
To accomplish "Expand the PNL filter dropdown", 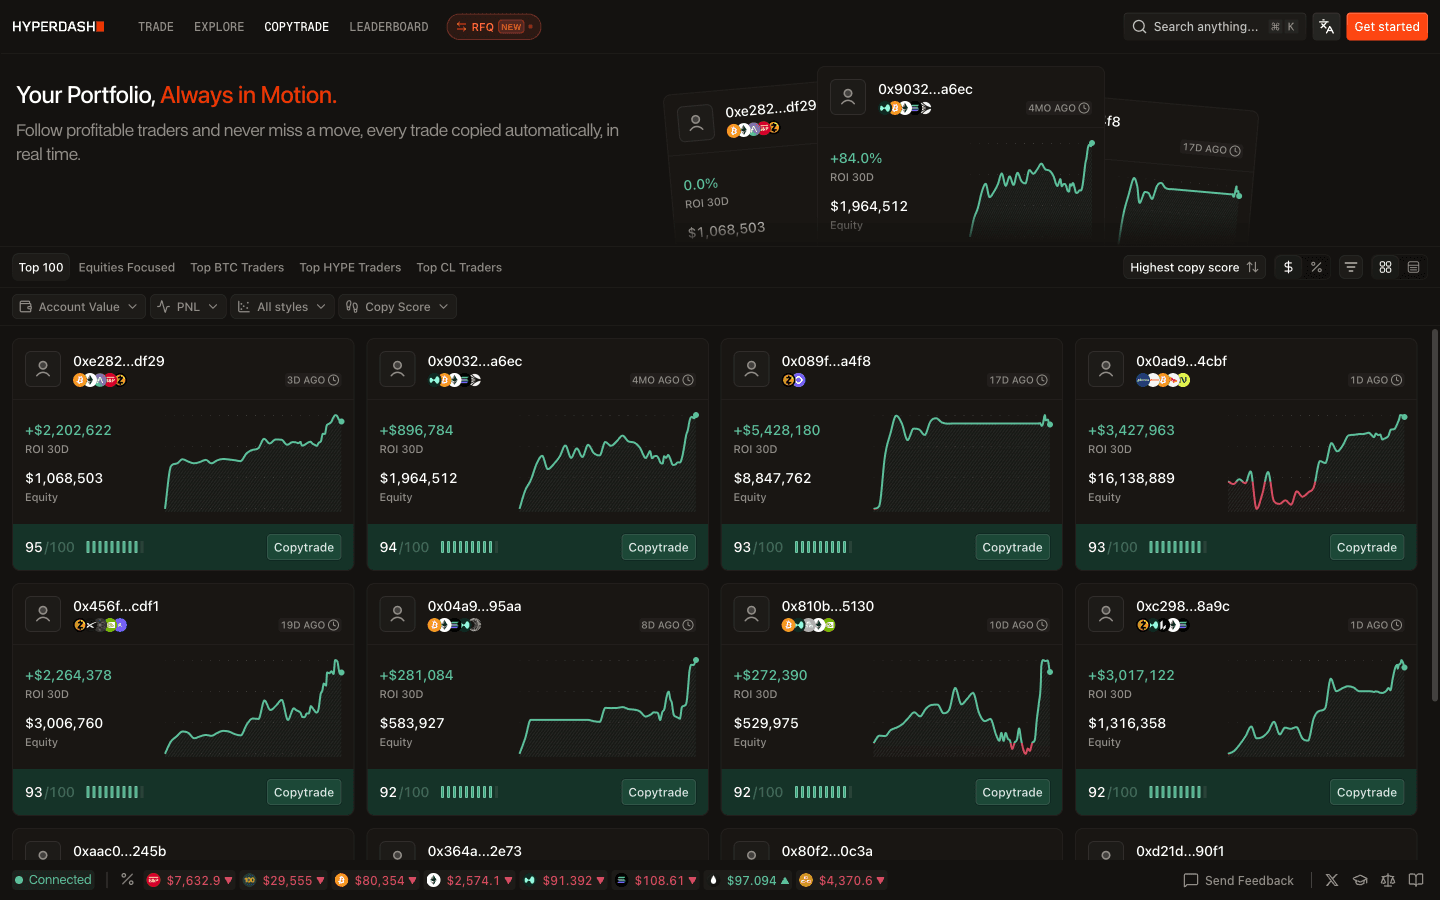I will click(x=188, y=307).
